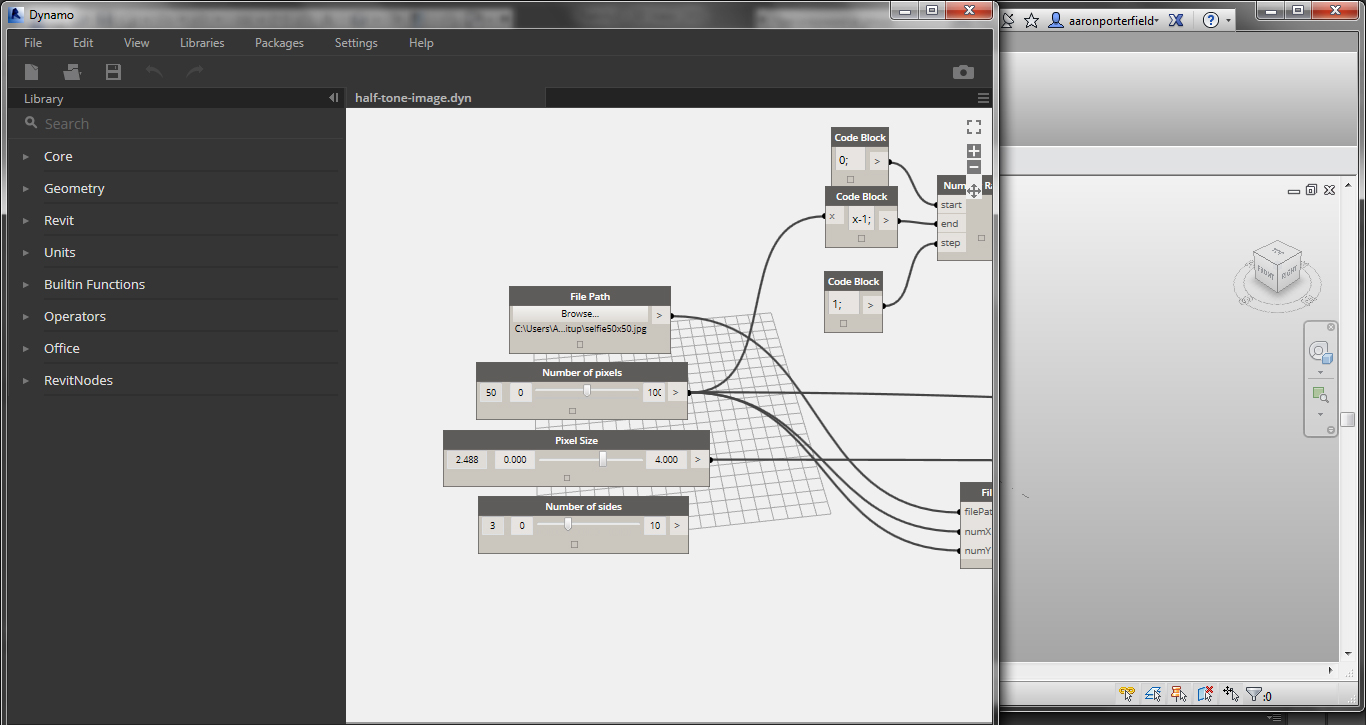Toggle preview square on the 1; Code Block
The image size is (1366, 725).
coord(843,323)
